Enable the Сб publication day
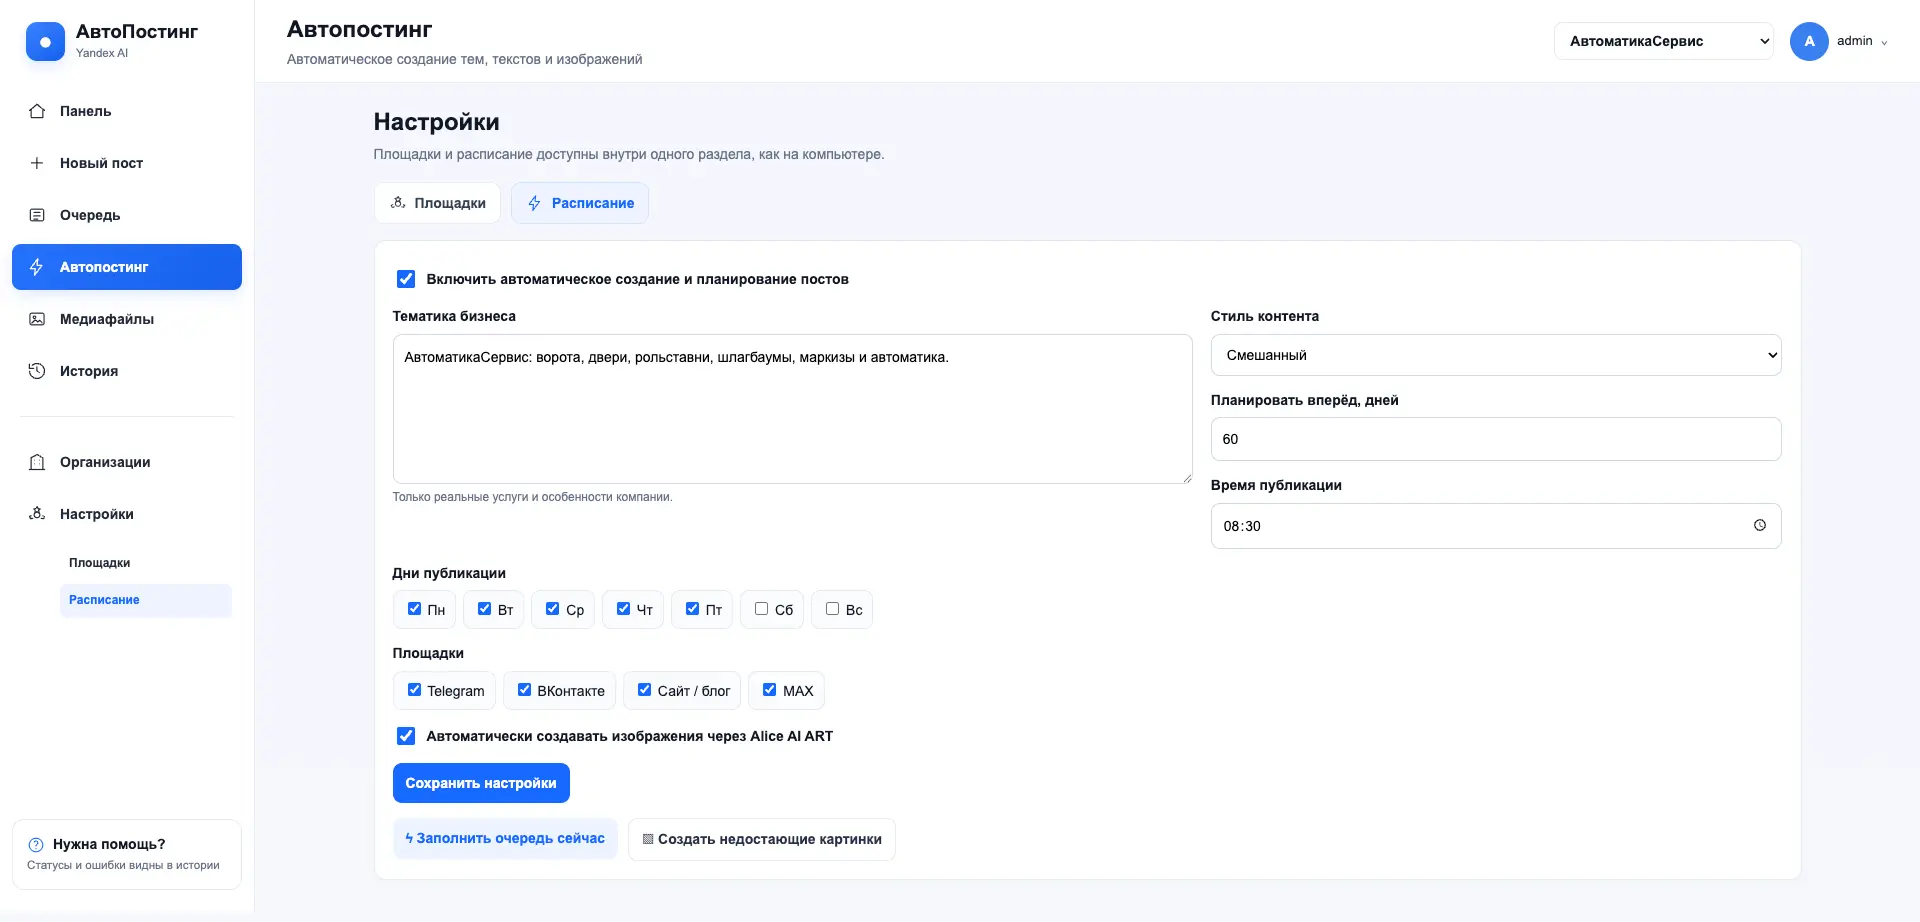This screenshot has width=1920, height=922. [761, 609]
